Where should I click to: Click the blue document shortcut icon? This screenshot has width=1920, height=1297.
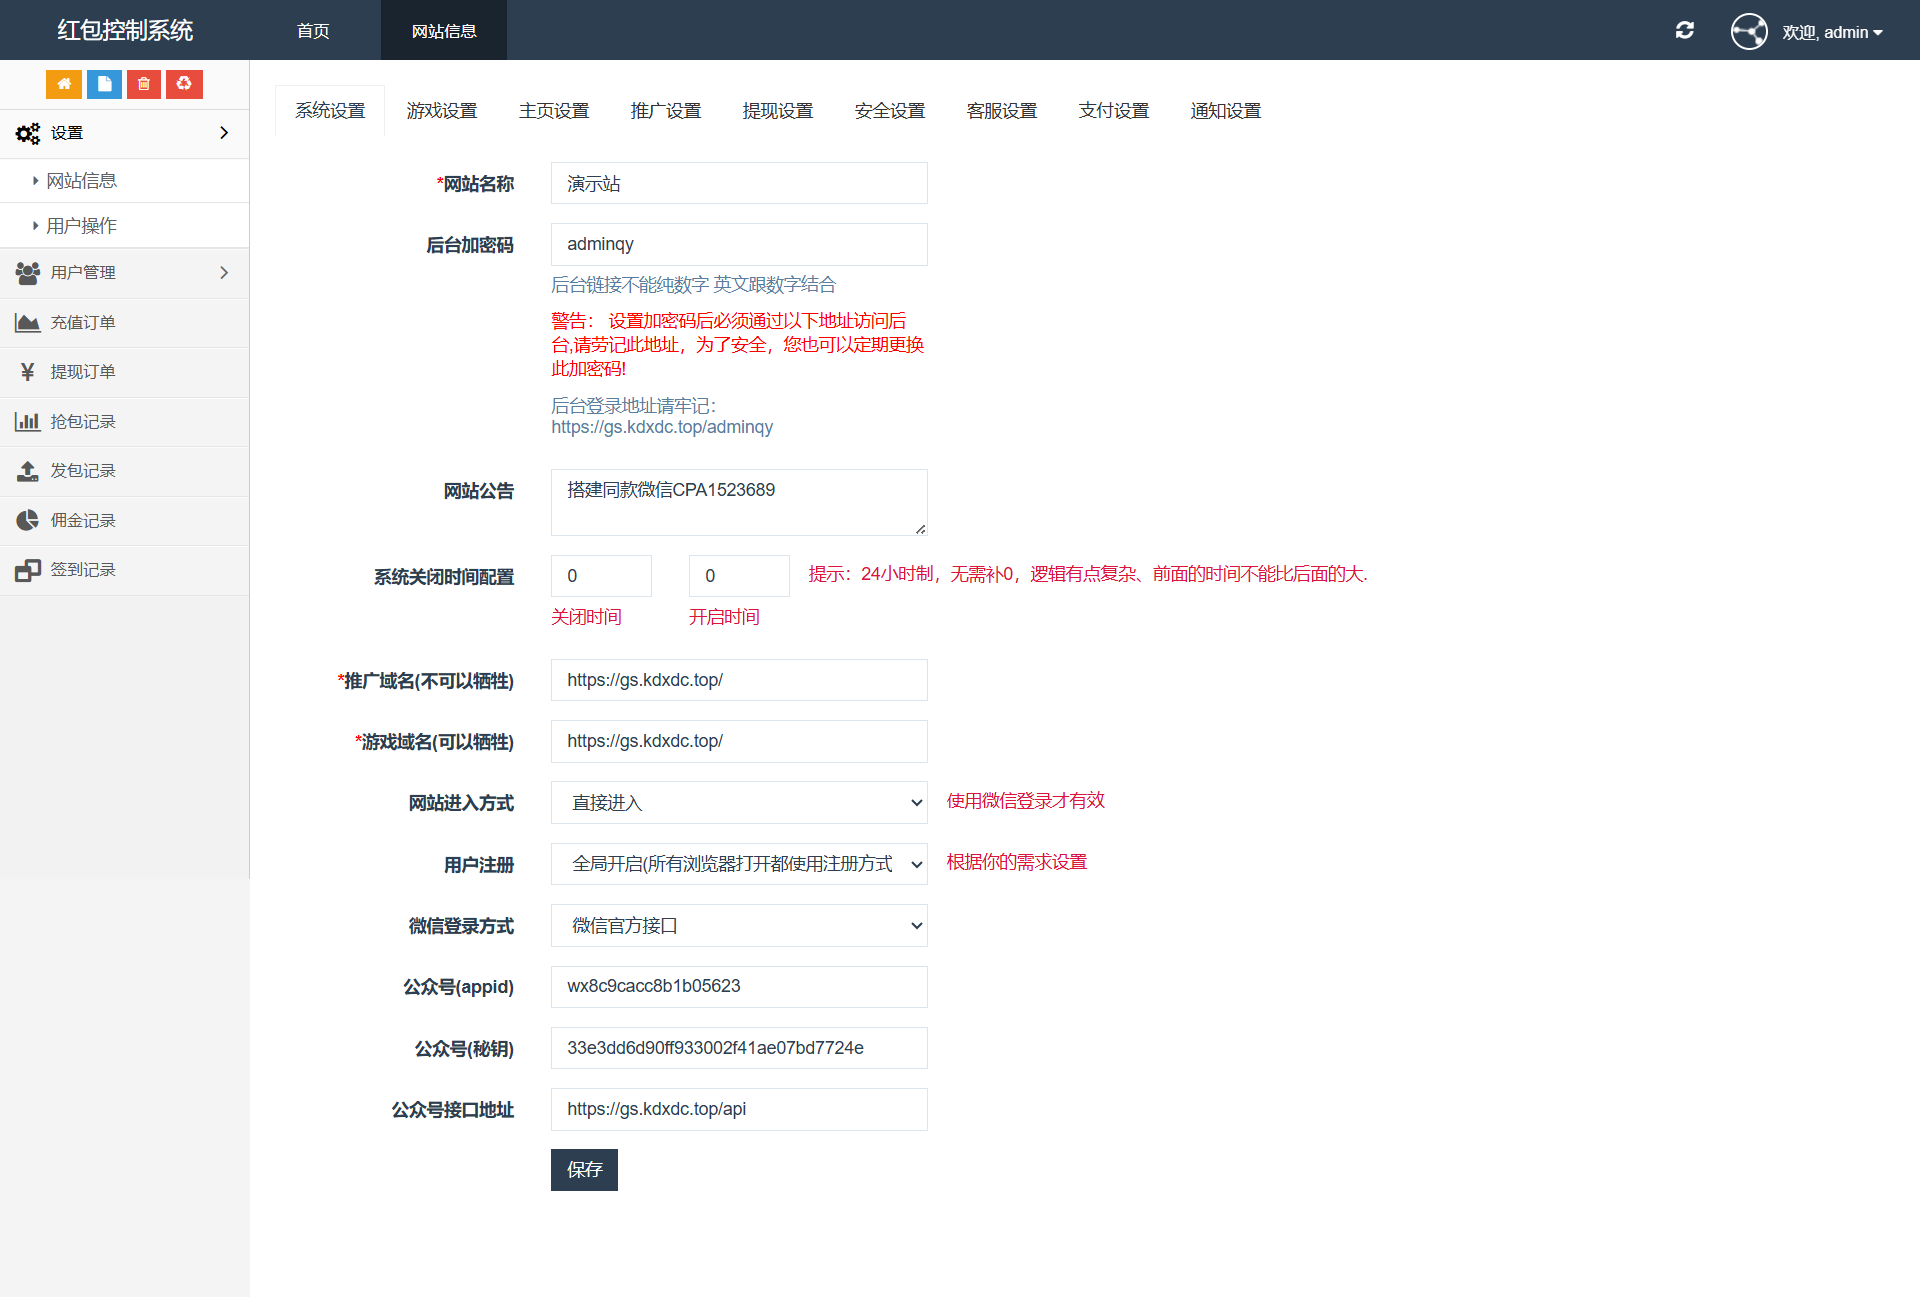[x=104, y=84]
